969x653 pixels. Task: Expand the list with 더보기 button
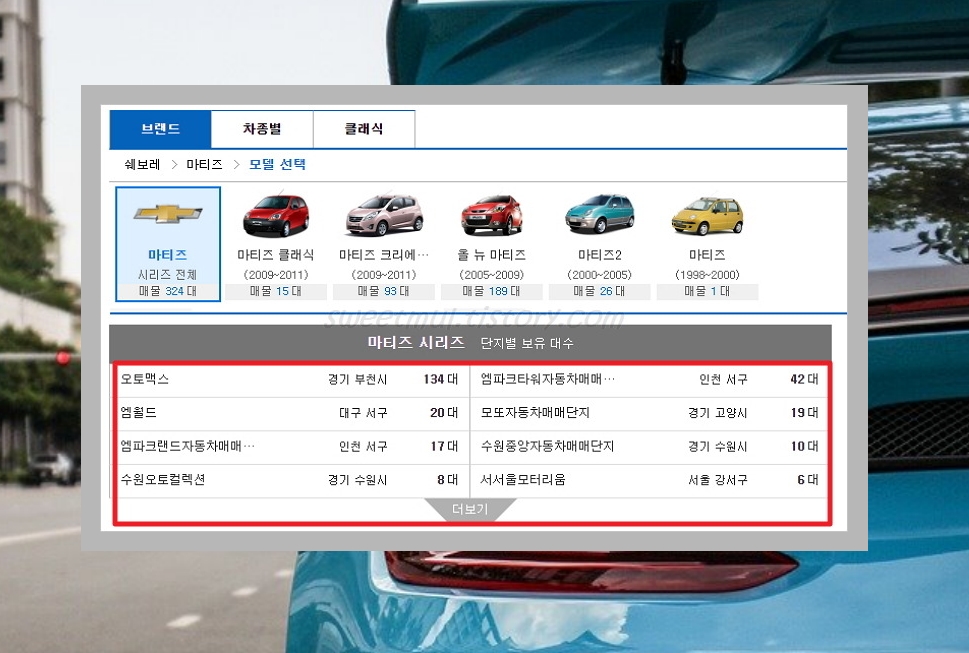(x=470, y=510)
